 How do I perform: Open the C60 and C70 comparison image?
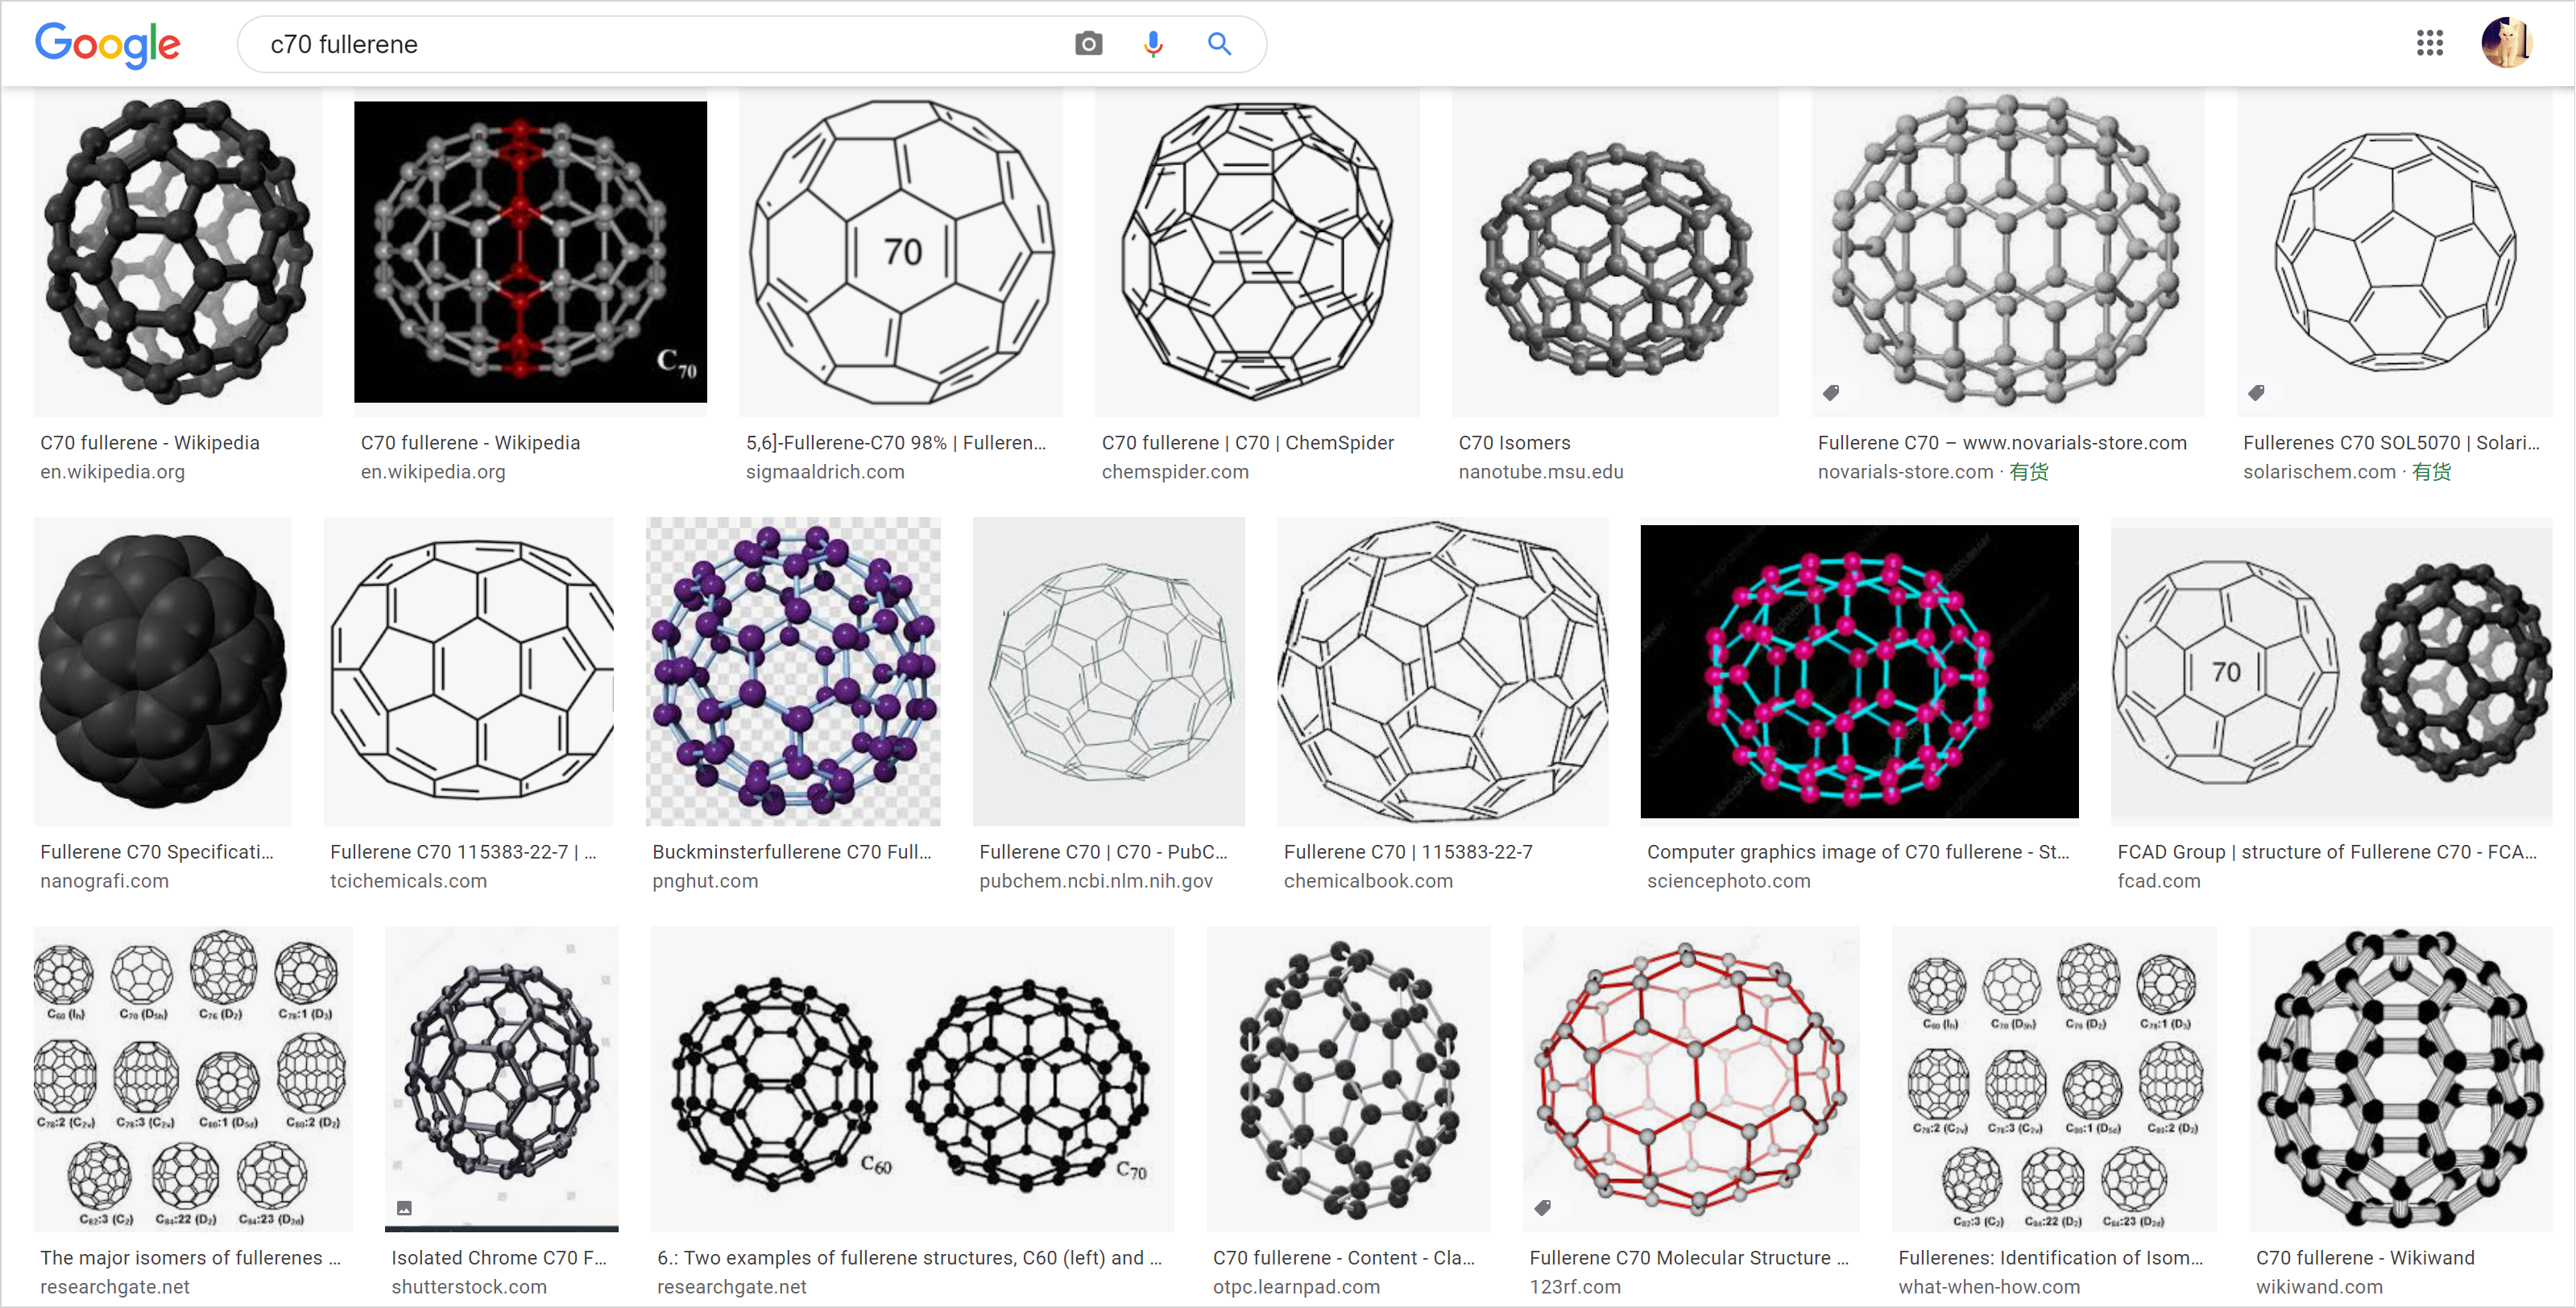[911, 1078]
